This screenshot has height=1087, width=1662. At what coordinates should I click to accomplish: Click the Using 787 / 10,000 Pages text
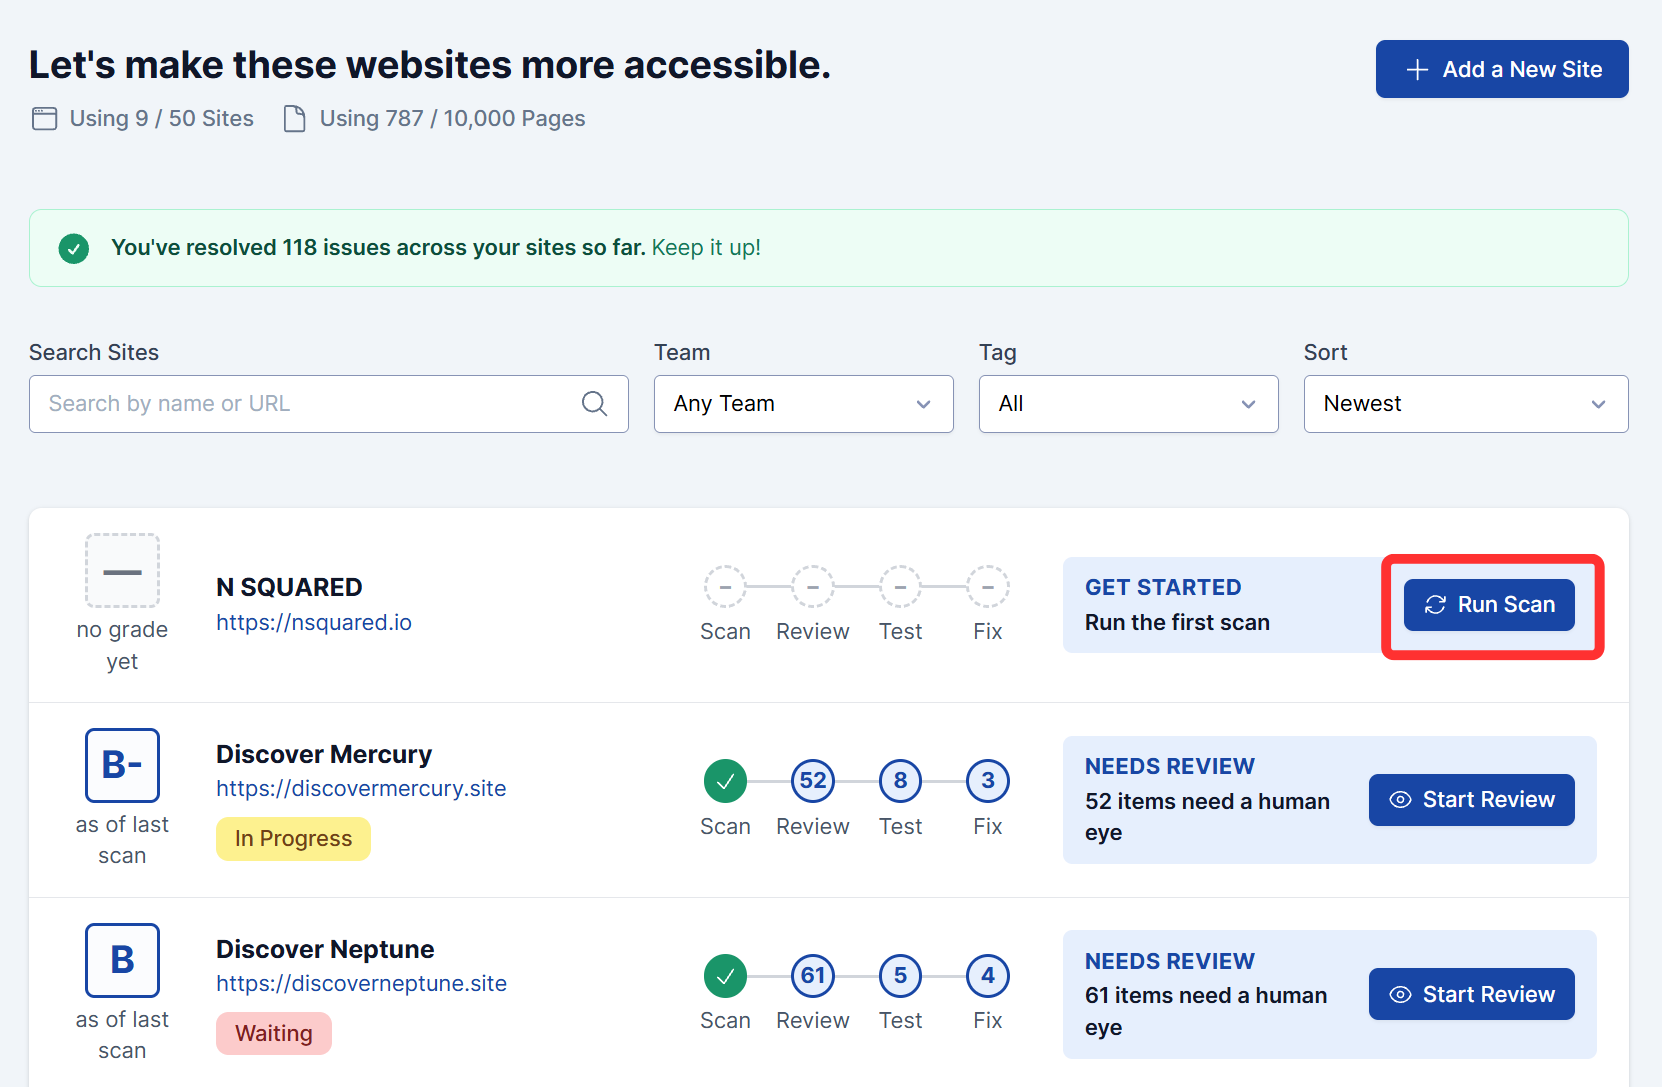tap(453, 119)
